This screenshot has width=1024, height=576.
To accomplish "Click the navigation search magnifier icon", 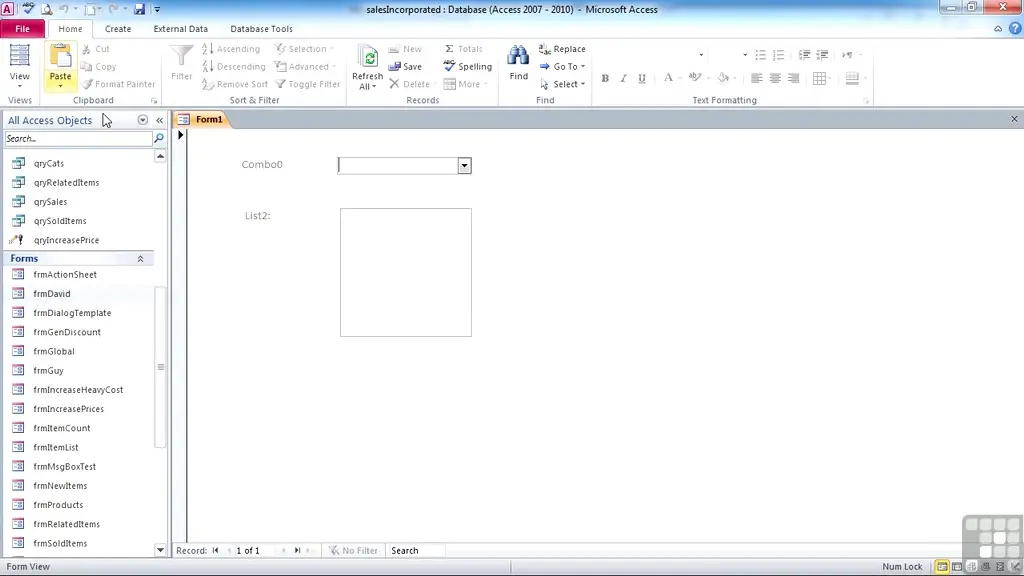I will click(159, 138).
